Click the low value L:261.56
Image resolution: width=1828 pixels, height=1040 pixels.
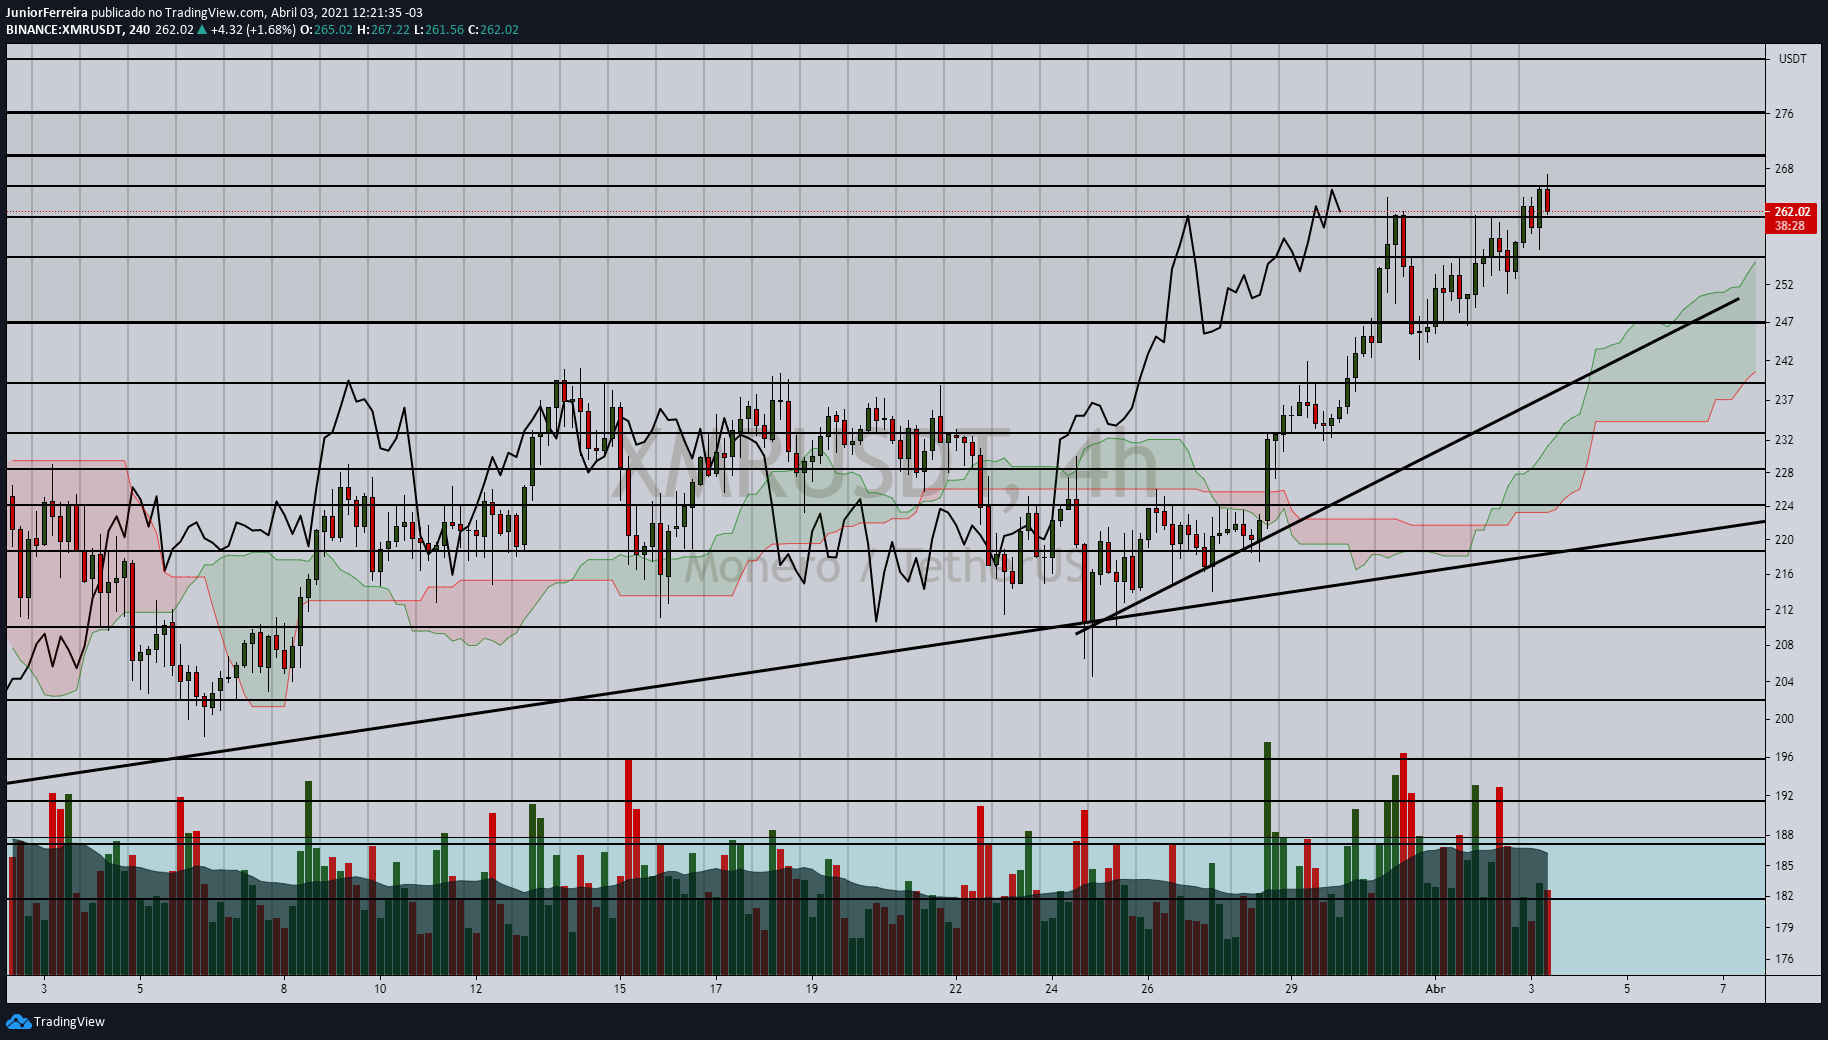coord(439,29)
